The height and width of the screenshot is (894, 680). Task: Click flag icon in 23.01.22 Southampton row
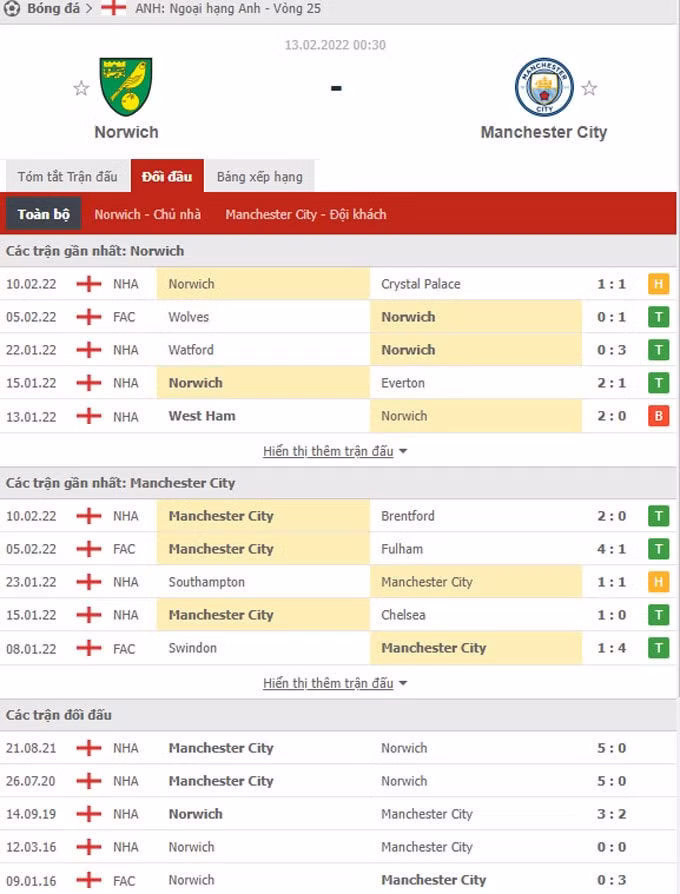89,582
